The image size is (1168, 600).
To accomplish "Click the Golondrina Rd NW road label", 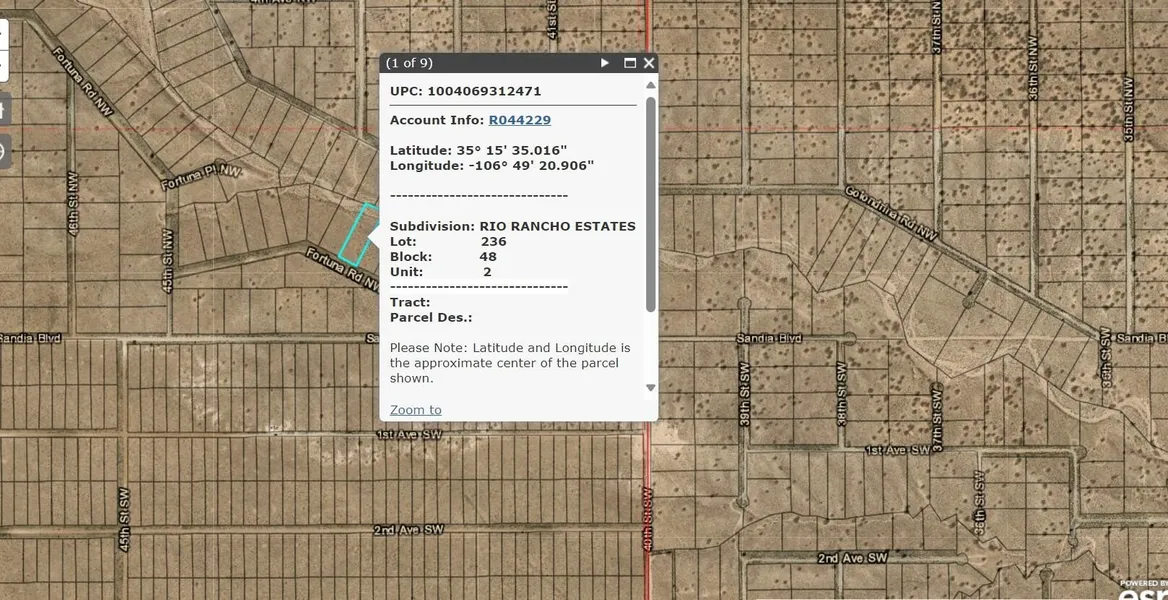I will (x=890, y=212).
